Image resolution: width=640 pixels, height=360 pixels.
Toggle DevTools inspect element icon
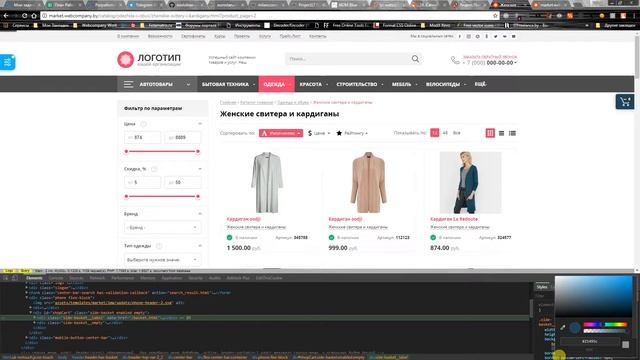point(6,278)
